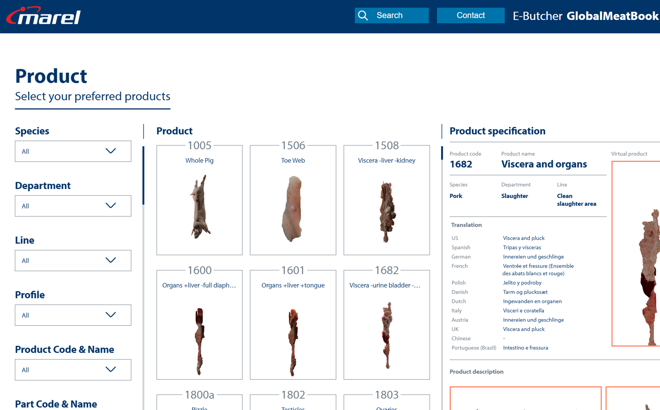Select Organs +liver -full diaphragm product 1600

(199, 326)
